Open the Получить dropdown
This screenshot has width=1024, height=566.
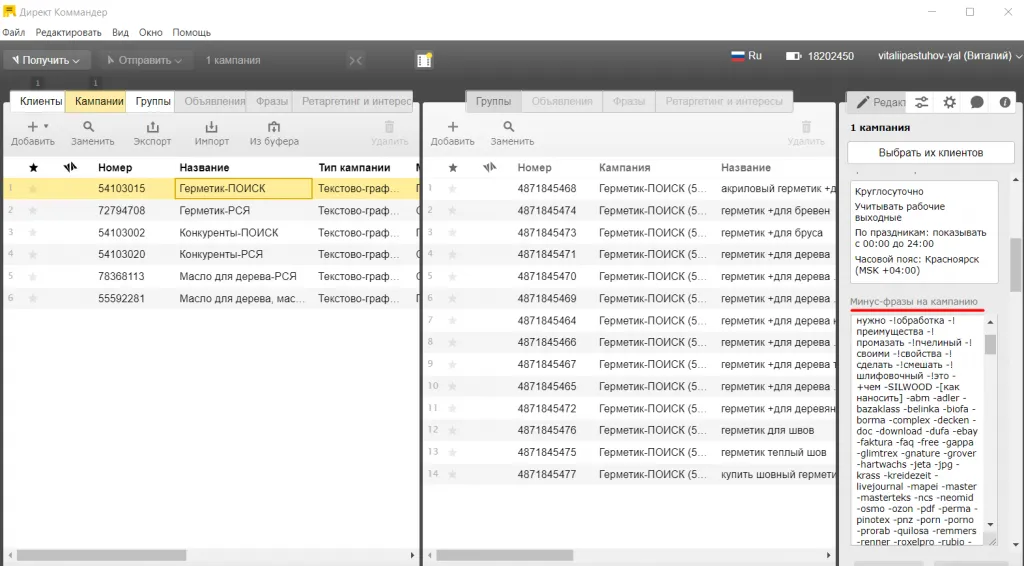coord(46,60)
